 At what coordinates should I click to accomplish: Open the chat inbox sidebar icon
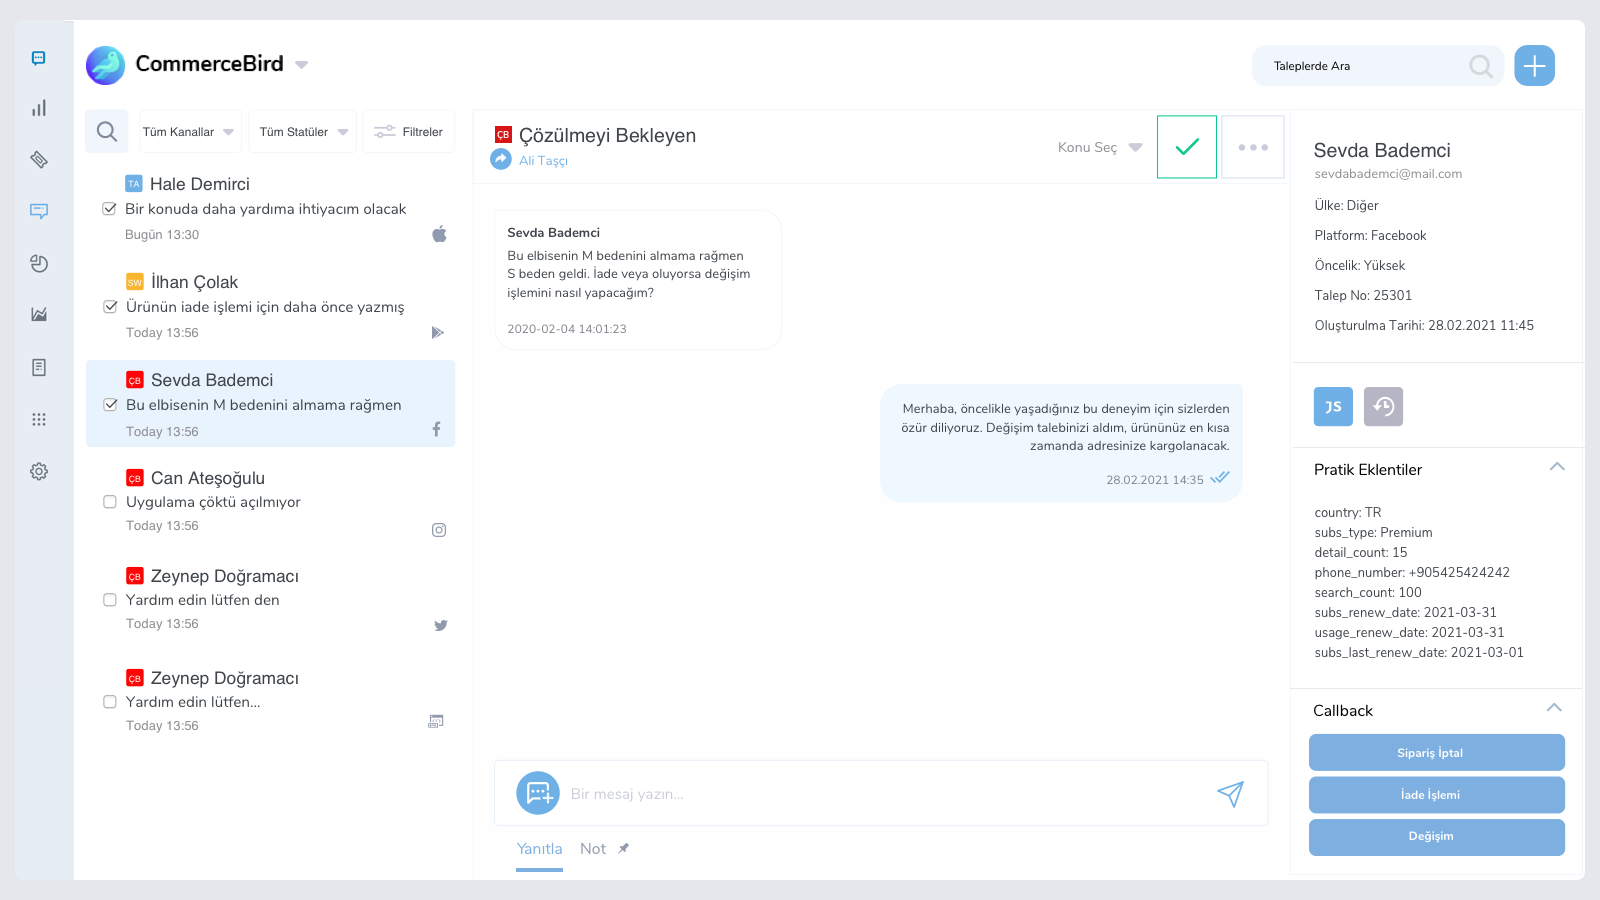pyautogui.click(x=39, y=58)
